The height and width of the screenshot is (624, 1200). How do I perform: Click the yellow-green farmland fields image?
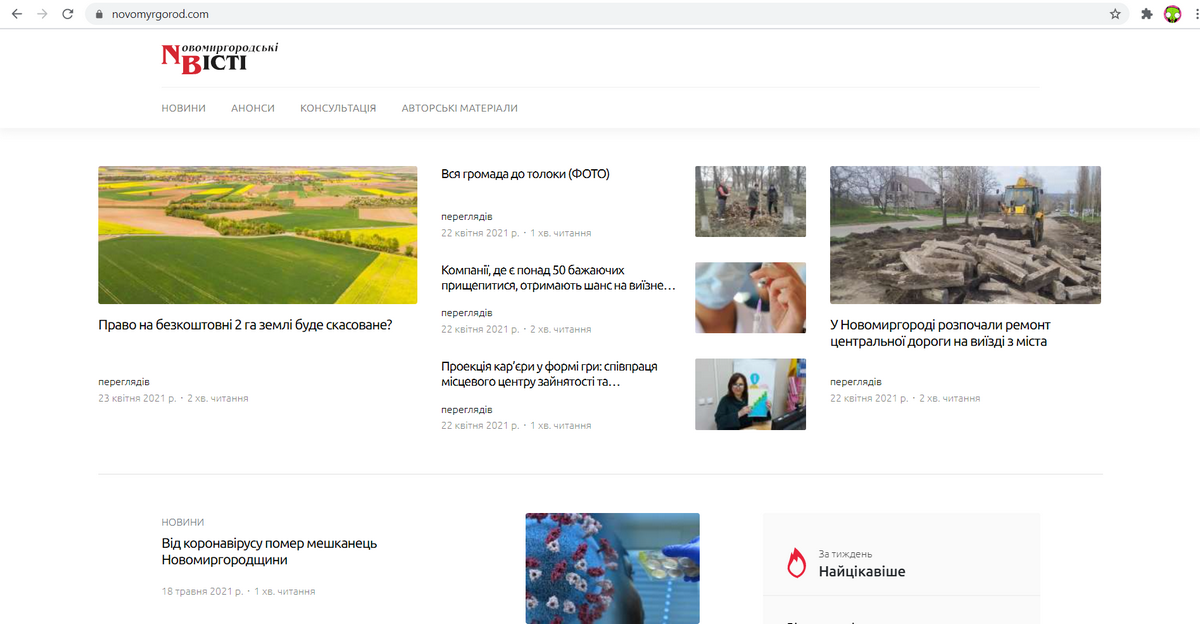257,234
